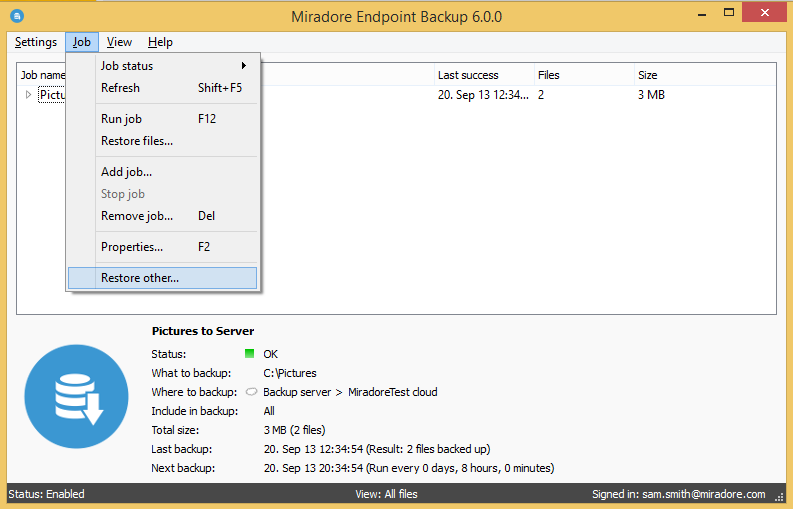Open the View menu
Viewport: 793px width, 509px height.
click(x=119, y=42)
